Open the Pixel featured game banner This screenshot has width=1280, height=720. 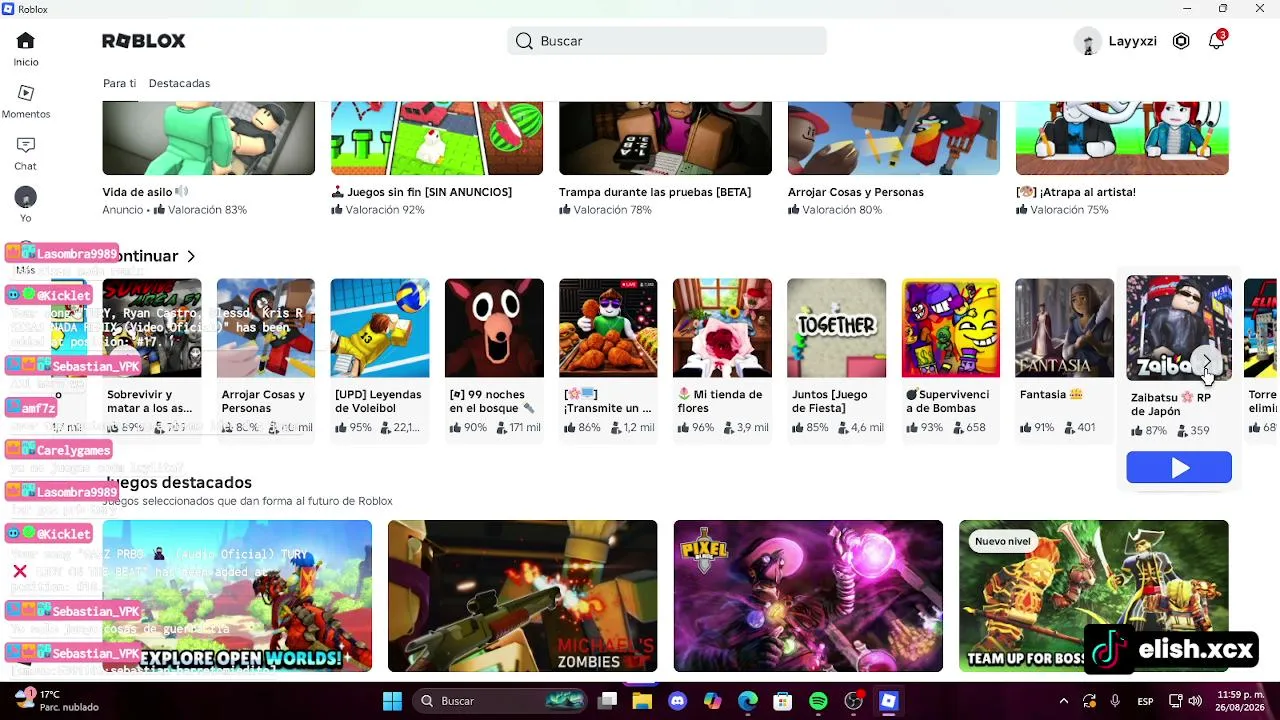(808, 596)
